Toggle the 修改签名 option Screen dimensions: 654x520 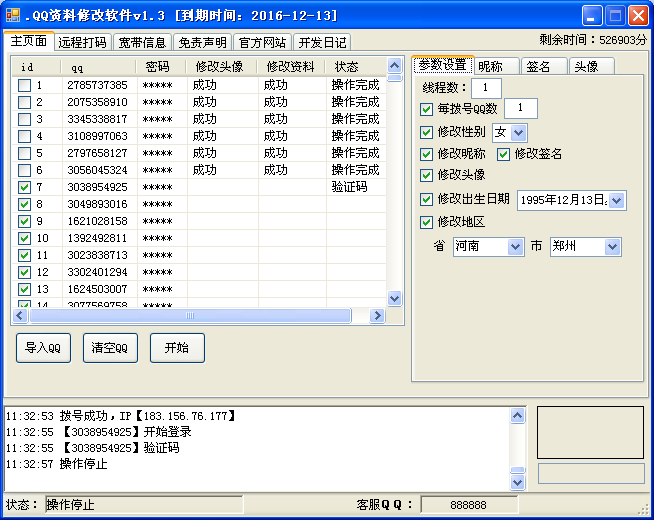coord(503,154)
